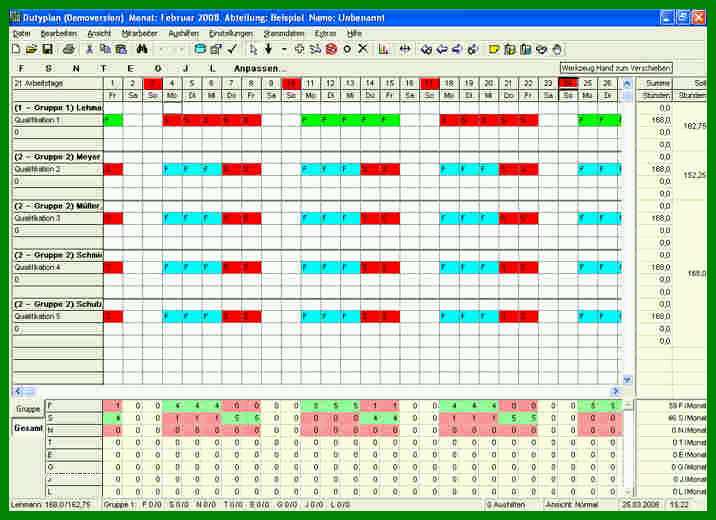Click the black down arrow tool
The height and width of the screenshot is (520, 716).
tap(268, 49)
